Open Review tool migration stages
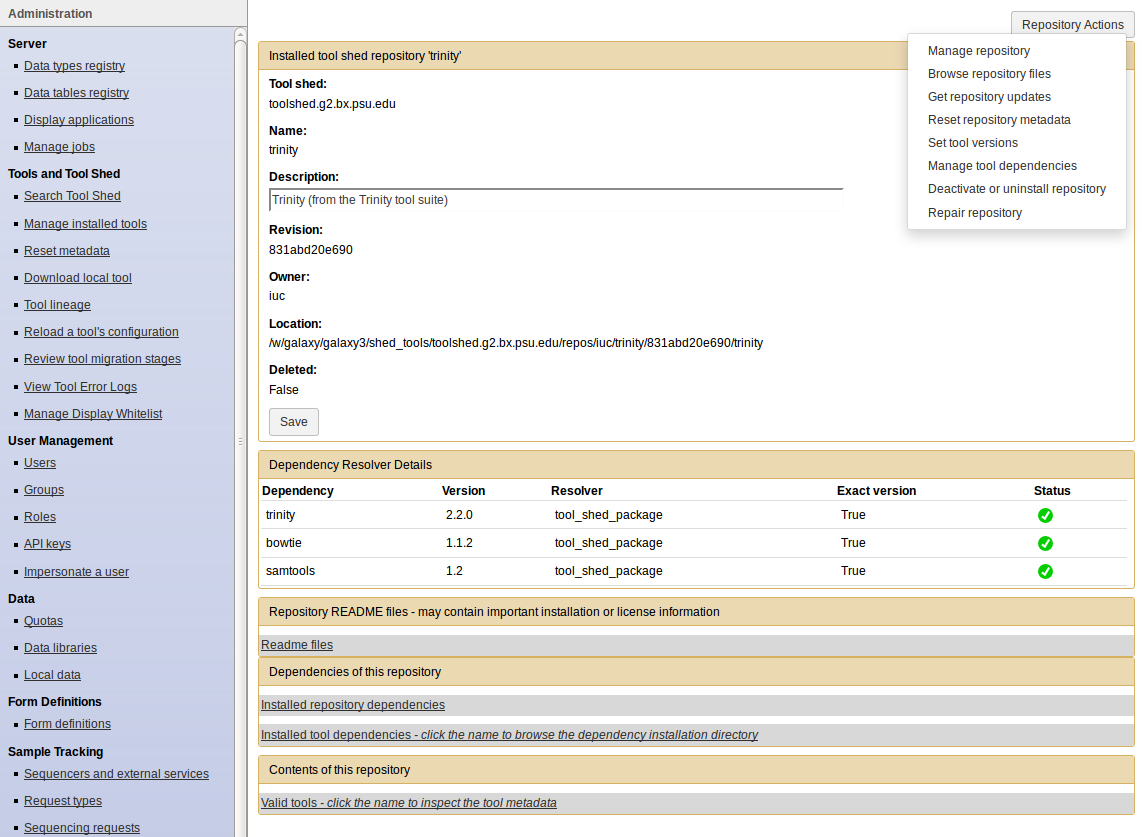 (102, 359)
